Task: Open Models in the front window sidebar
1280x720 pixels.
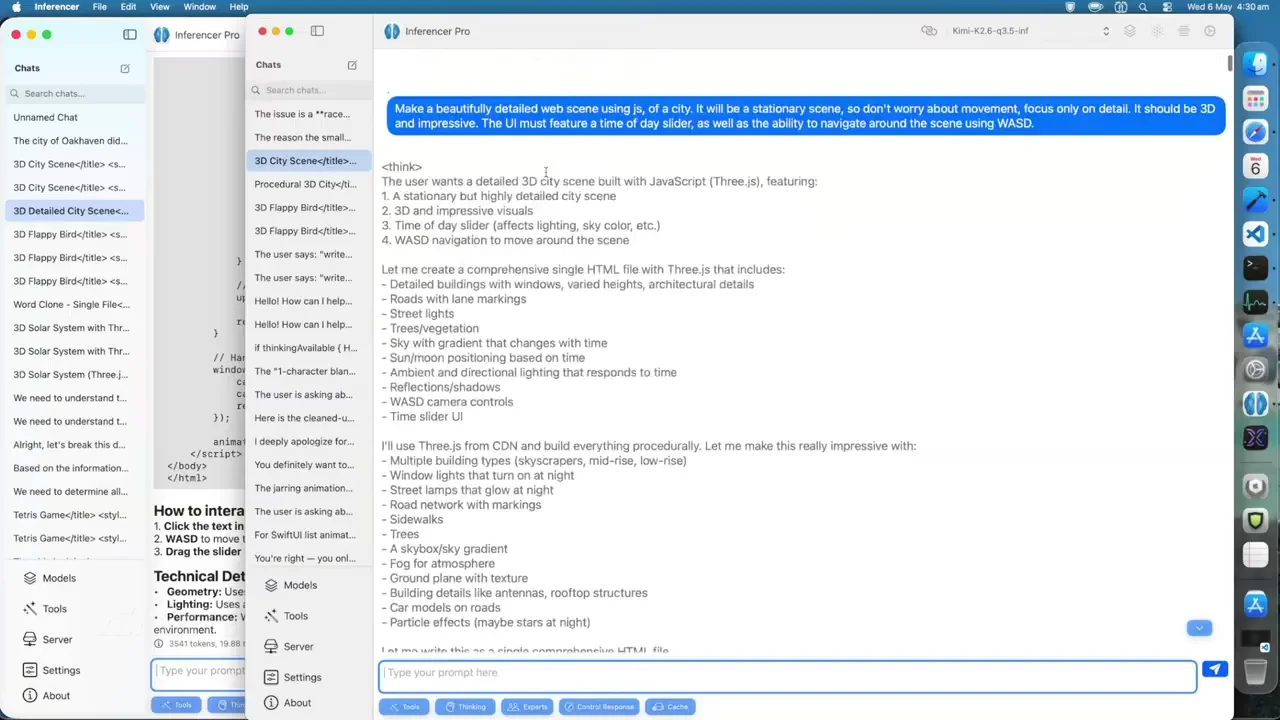Action: (x=299, y=585)
